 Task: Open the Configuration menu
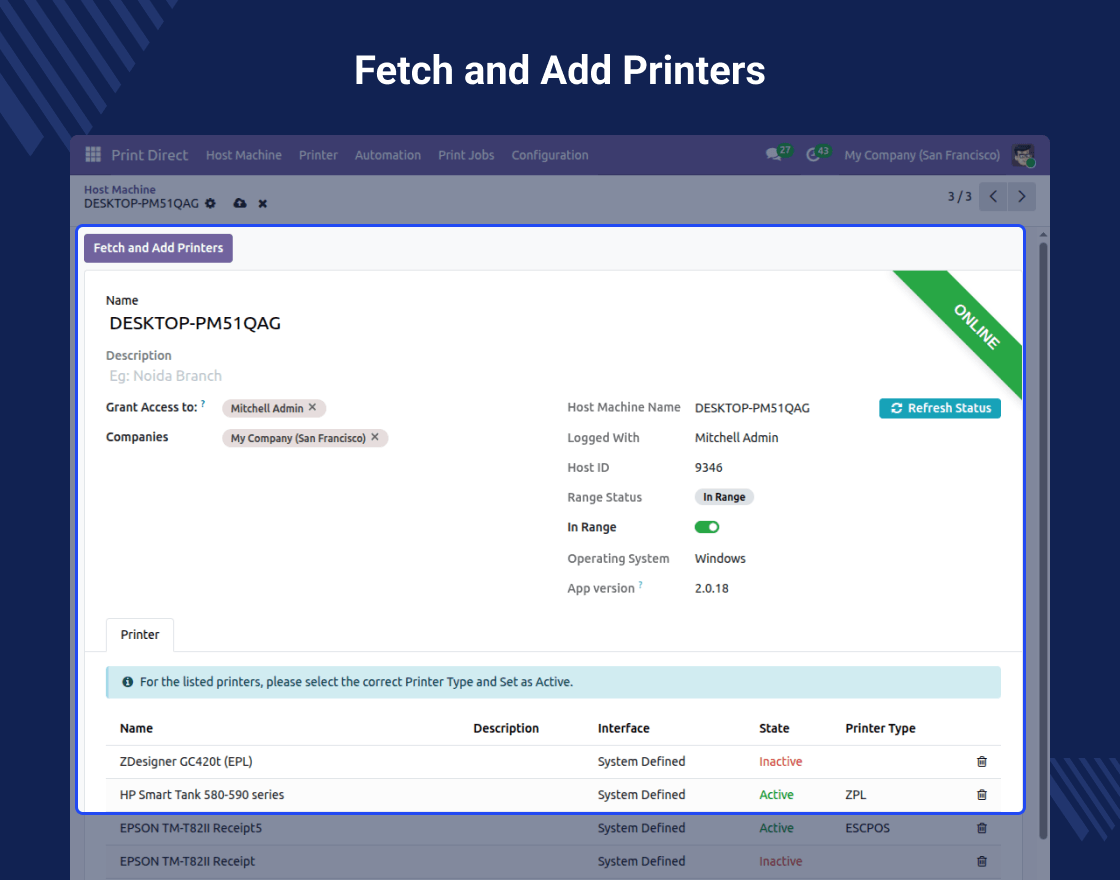549,155
